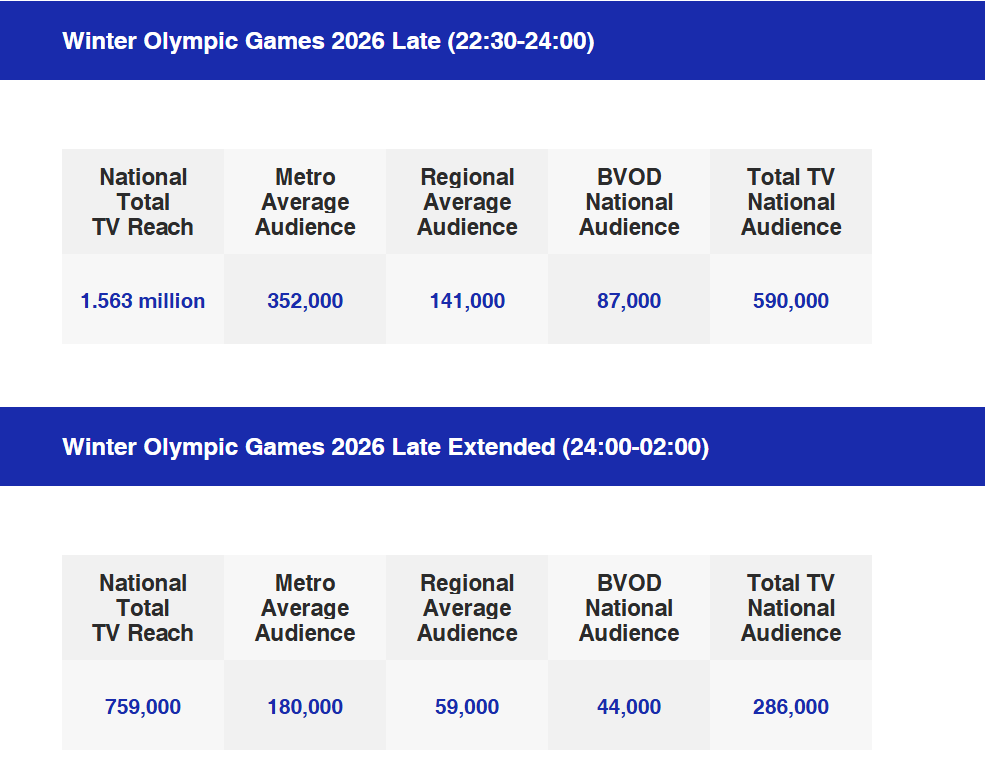
Task: Select the National Total TV Reach header above 759,000
Action: (x=143, y=608)
